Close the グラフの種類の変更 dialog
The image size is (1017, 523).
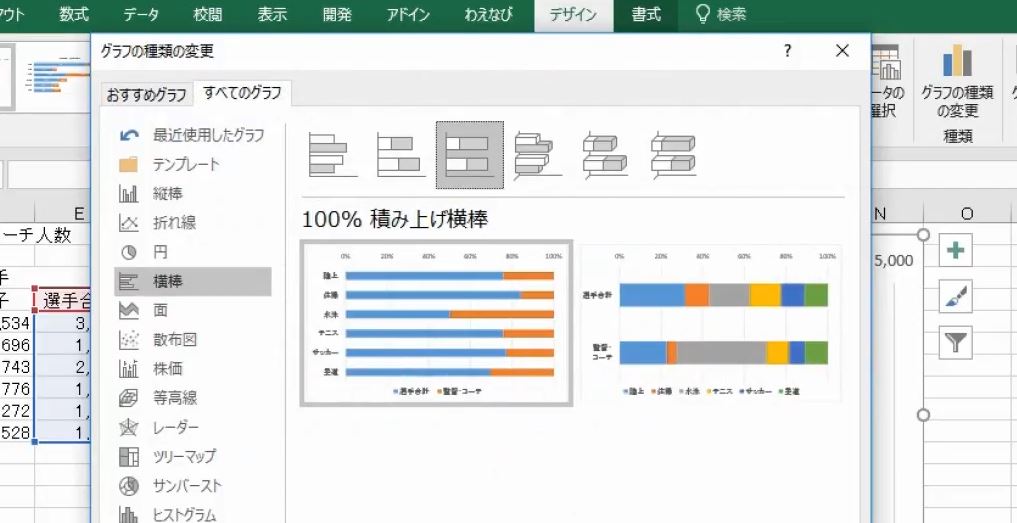pyautogui.click(x=843, y=51)
